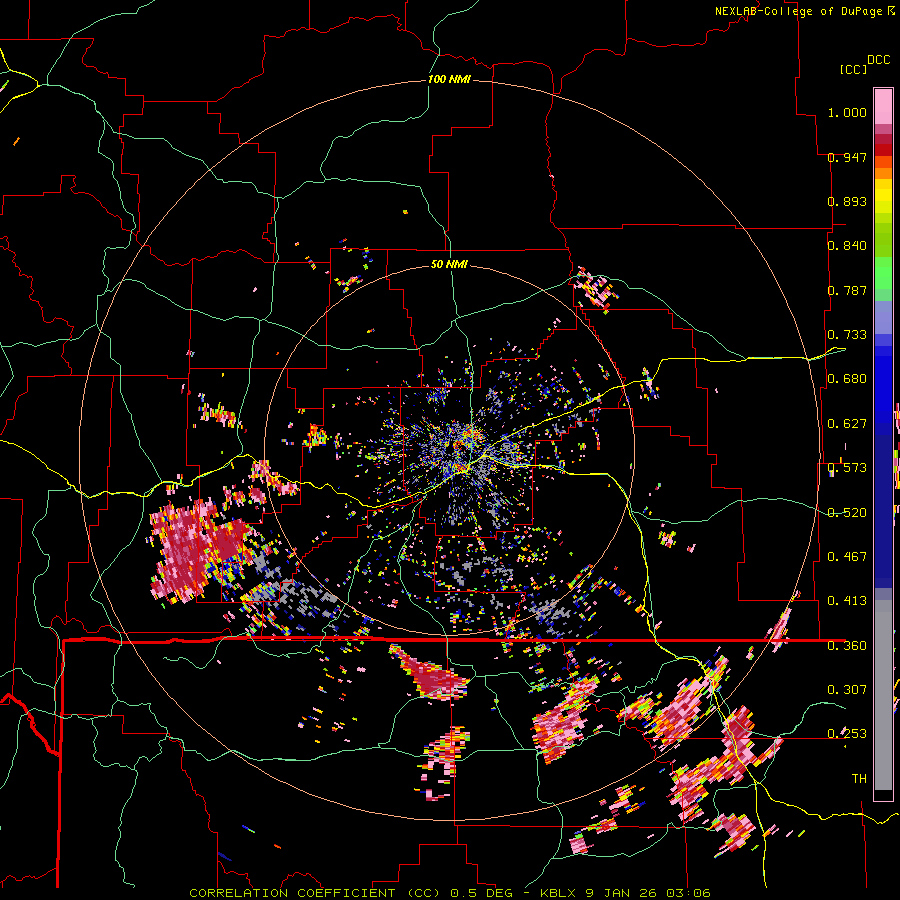Click the Correlation Coefficient KBLX caption text
This screenshot has width=900, height=900.
coord(449,893)
